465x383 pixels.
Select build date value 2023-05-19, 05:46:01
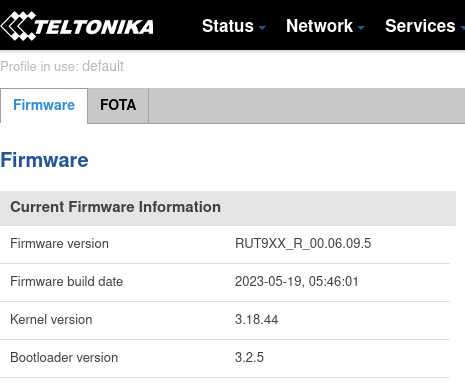pyautogui.click(x=297, y=282)
